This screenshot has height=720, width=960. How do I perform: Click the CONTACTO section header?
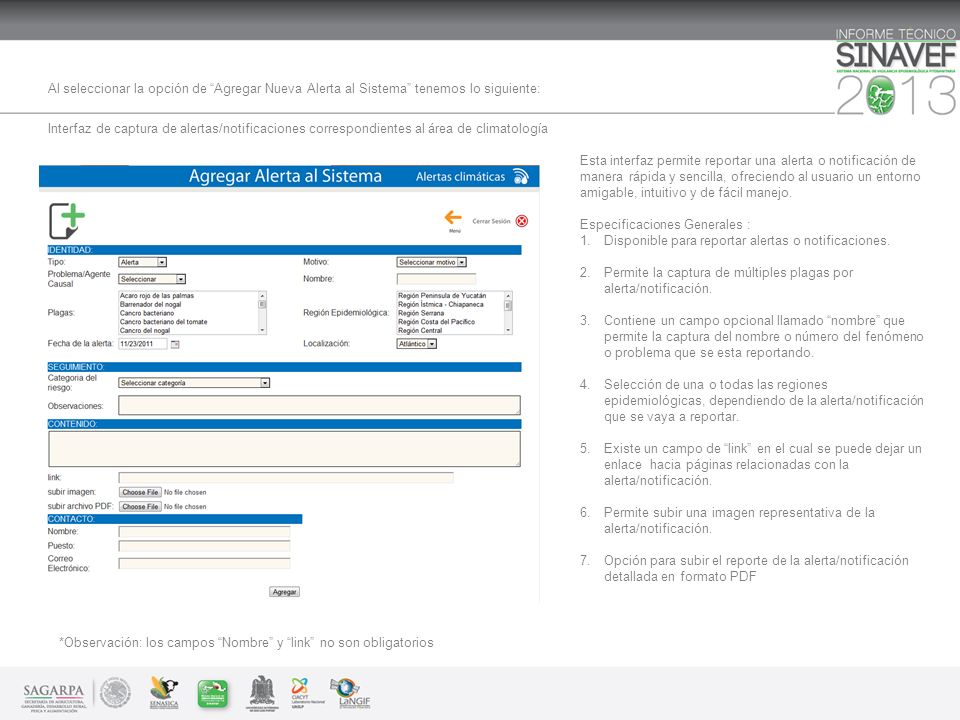pyautogui.click(x=174, y=519)
